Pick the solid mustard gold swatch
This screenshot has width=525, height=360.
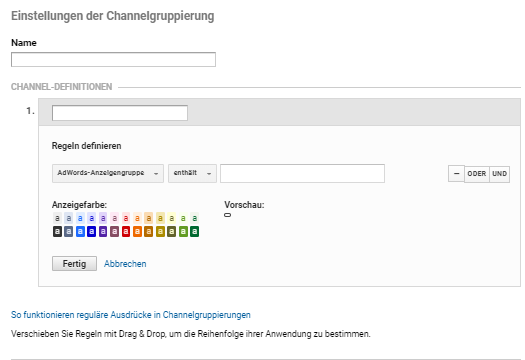[x=160, y=231]
